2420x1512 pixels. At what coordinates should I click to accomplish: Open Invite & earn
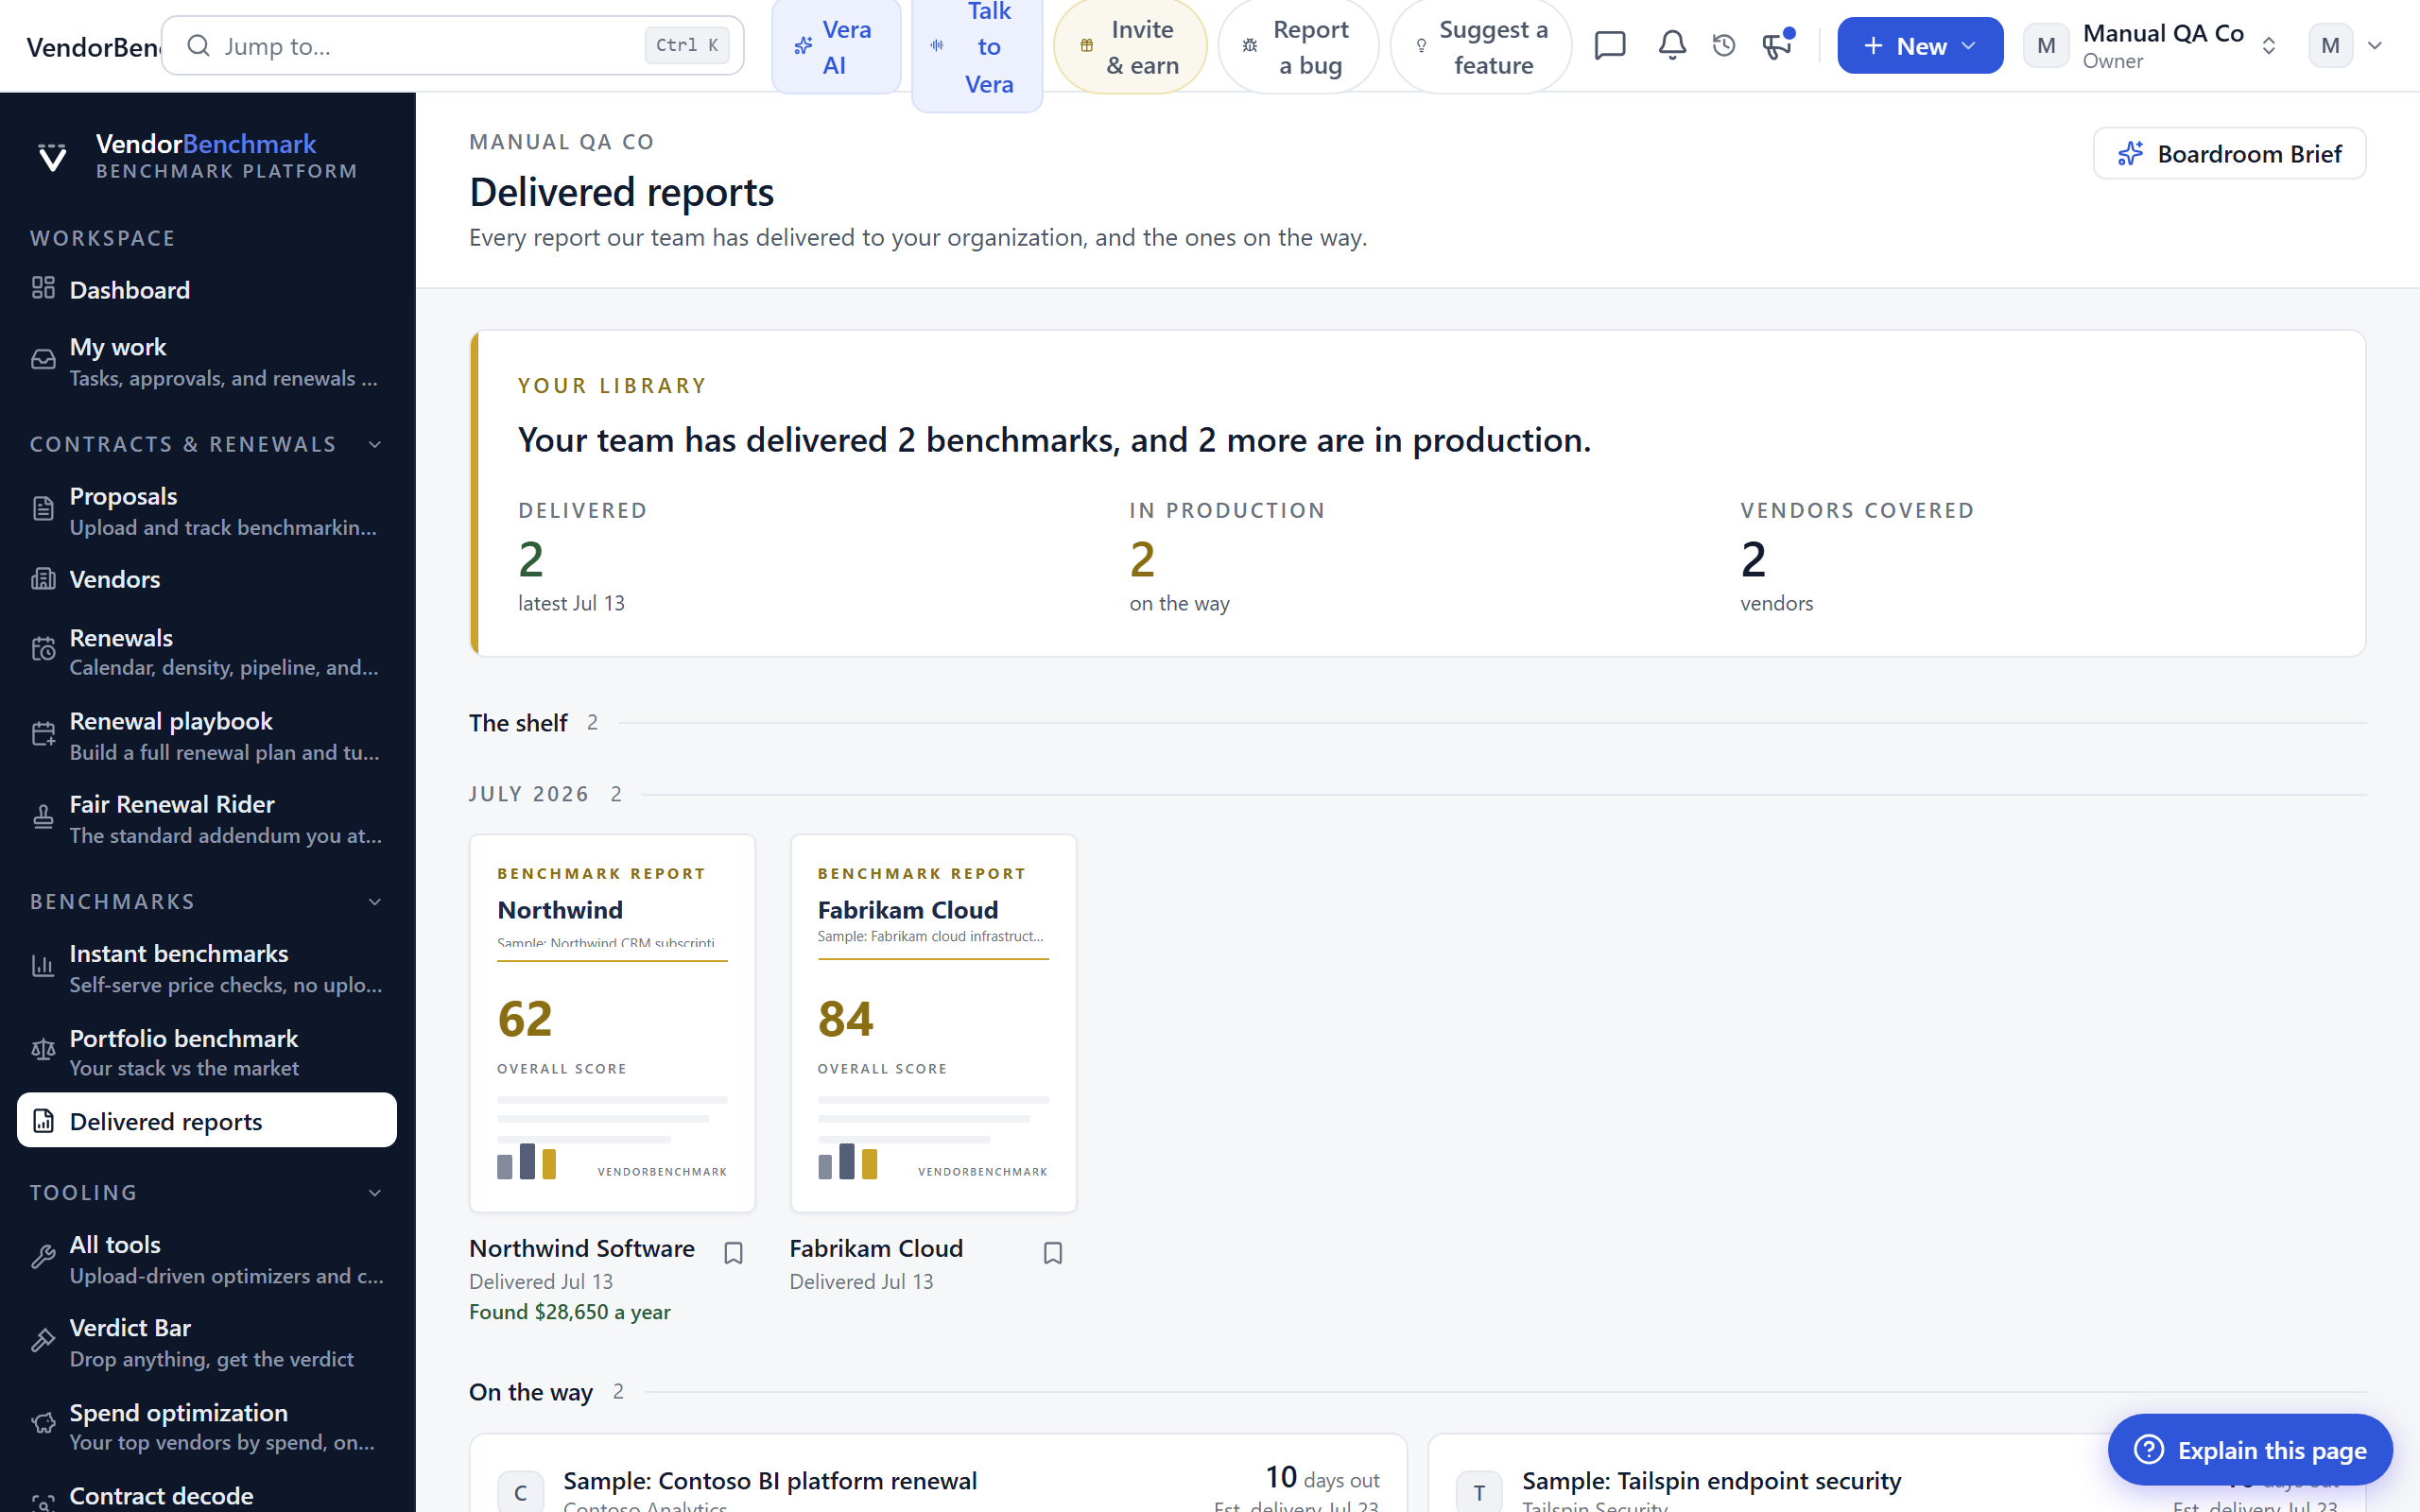(x=1130, y=47)
